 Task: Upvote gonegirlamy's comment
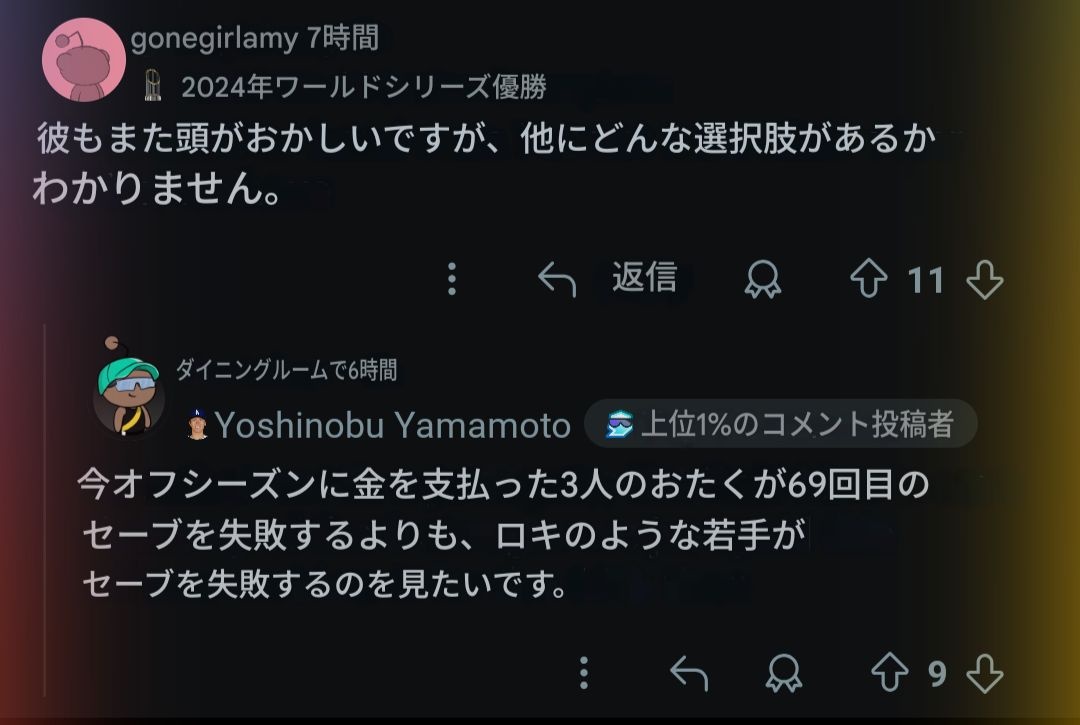869,279
